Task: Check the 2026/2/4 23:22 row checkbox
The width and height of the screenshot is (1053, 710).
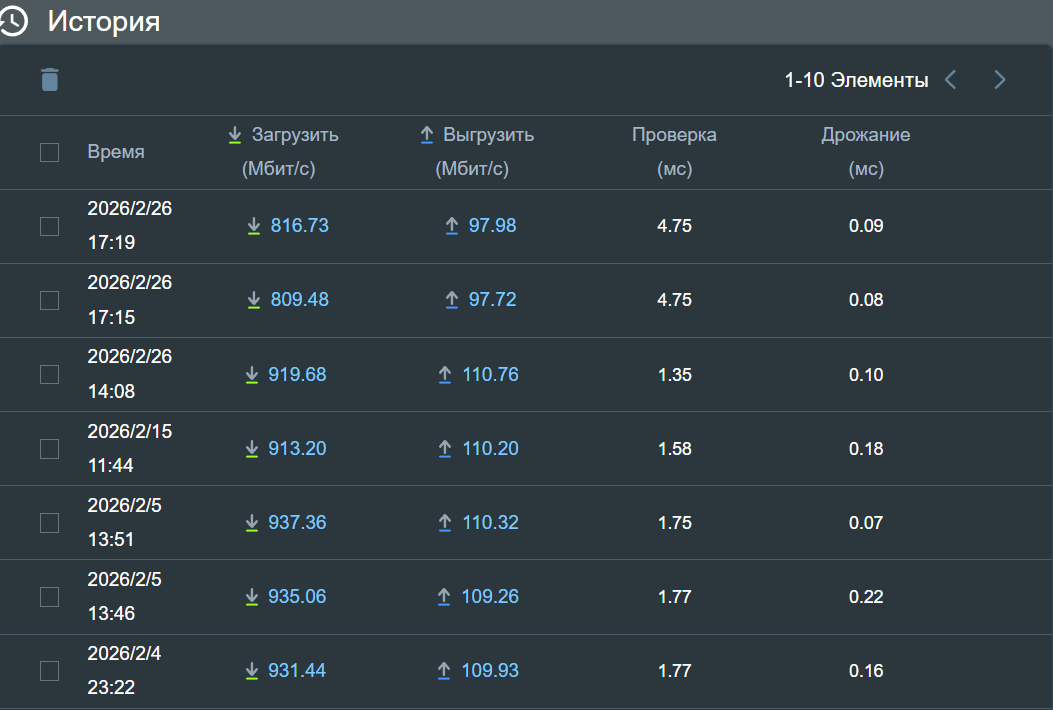Action: [x=50, y=670]
